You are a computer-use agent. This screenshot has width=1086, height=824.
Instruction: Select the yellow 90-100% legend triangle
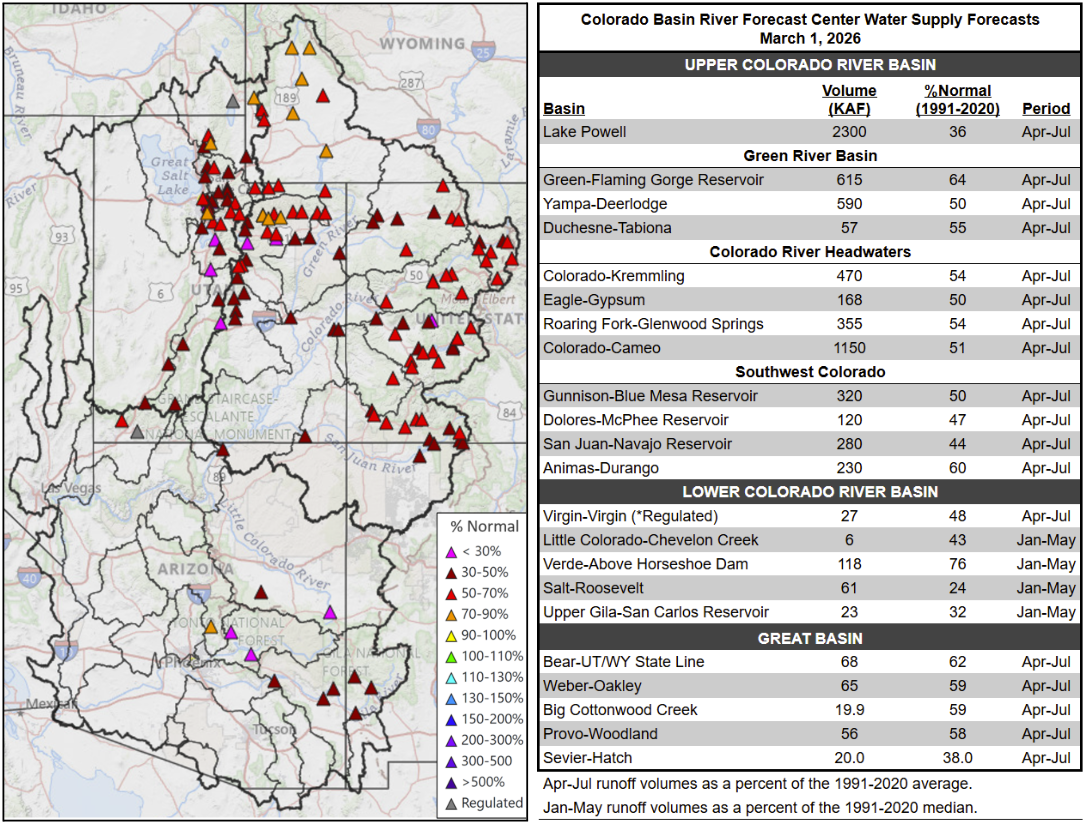click(452, 636)
